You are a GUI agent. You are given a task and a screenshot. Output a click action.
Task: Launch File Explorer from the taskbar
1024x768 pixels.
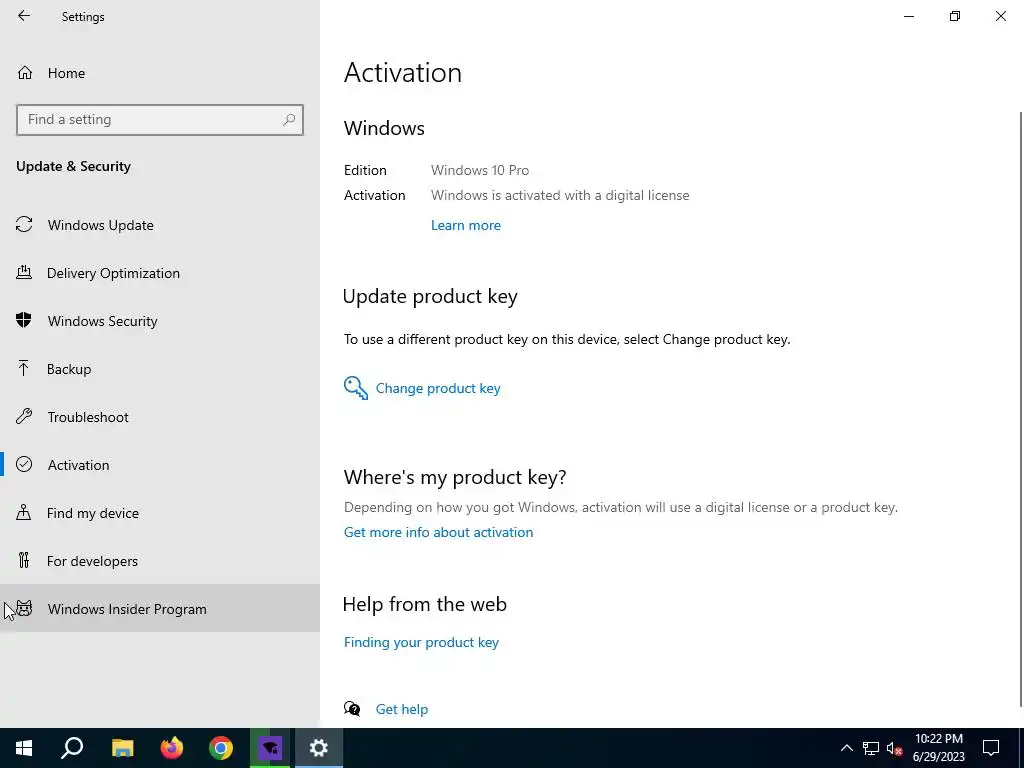[x=122, y=748]
